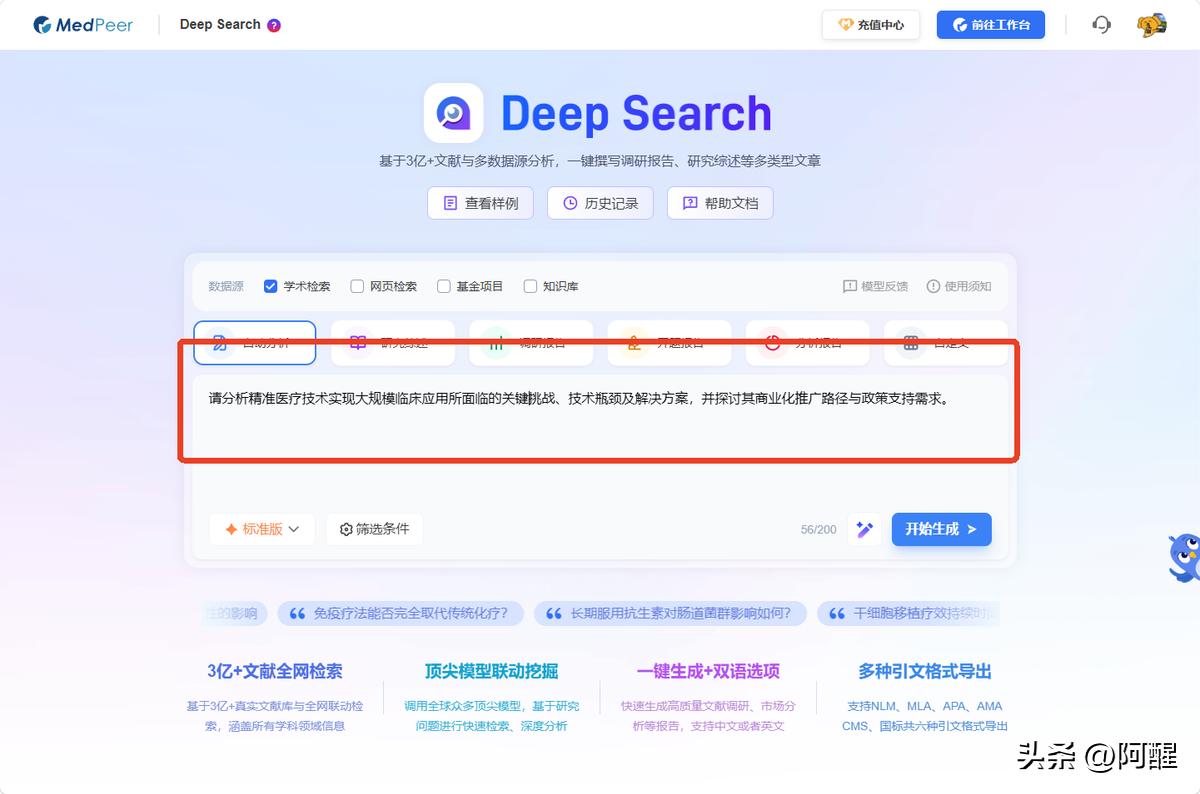Start generation with 开始生成
The image size is (1200, 794).
pos(941,529)
